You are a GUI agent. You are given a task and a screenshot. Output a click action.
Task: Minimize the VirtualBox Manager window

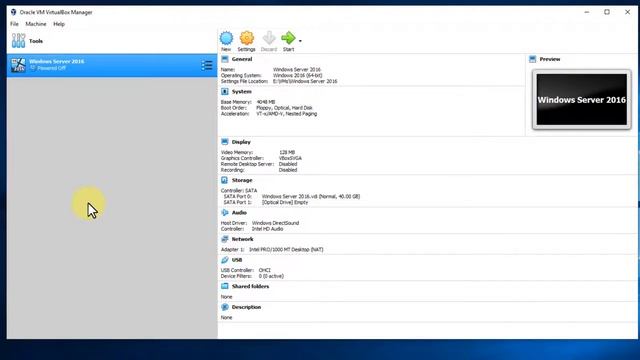(x=587, y=12)
